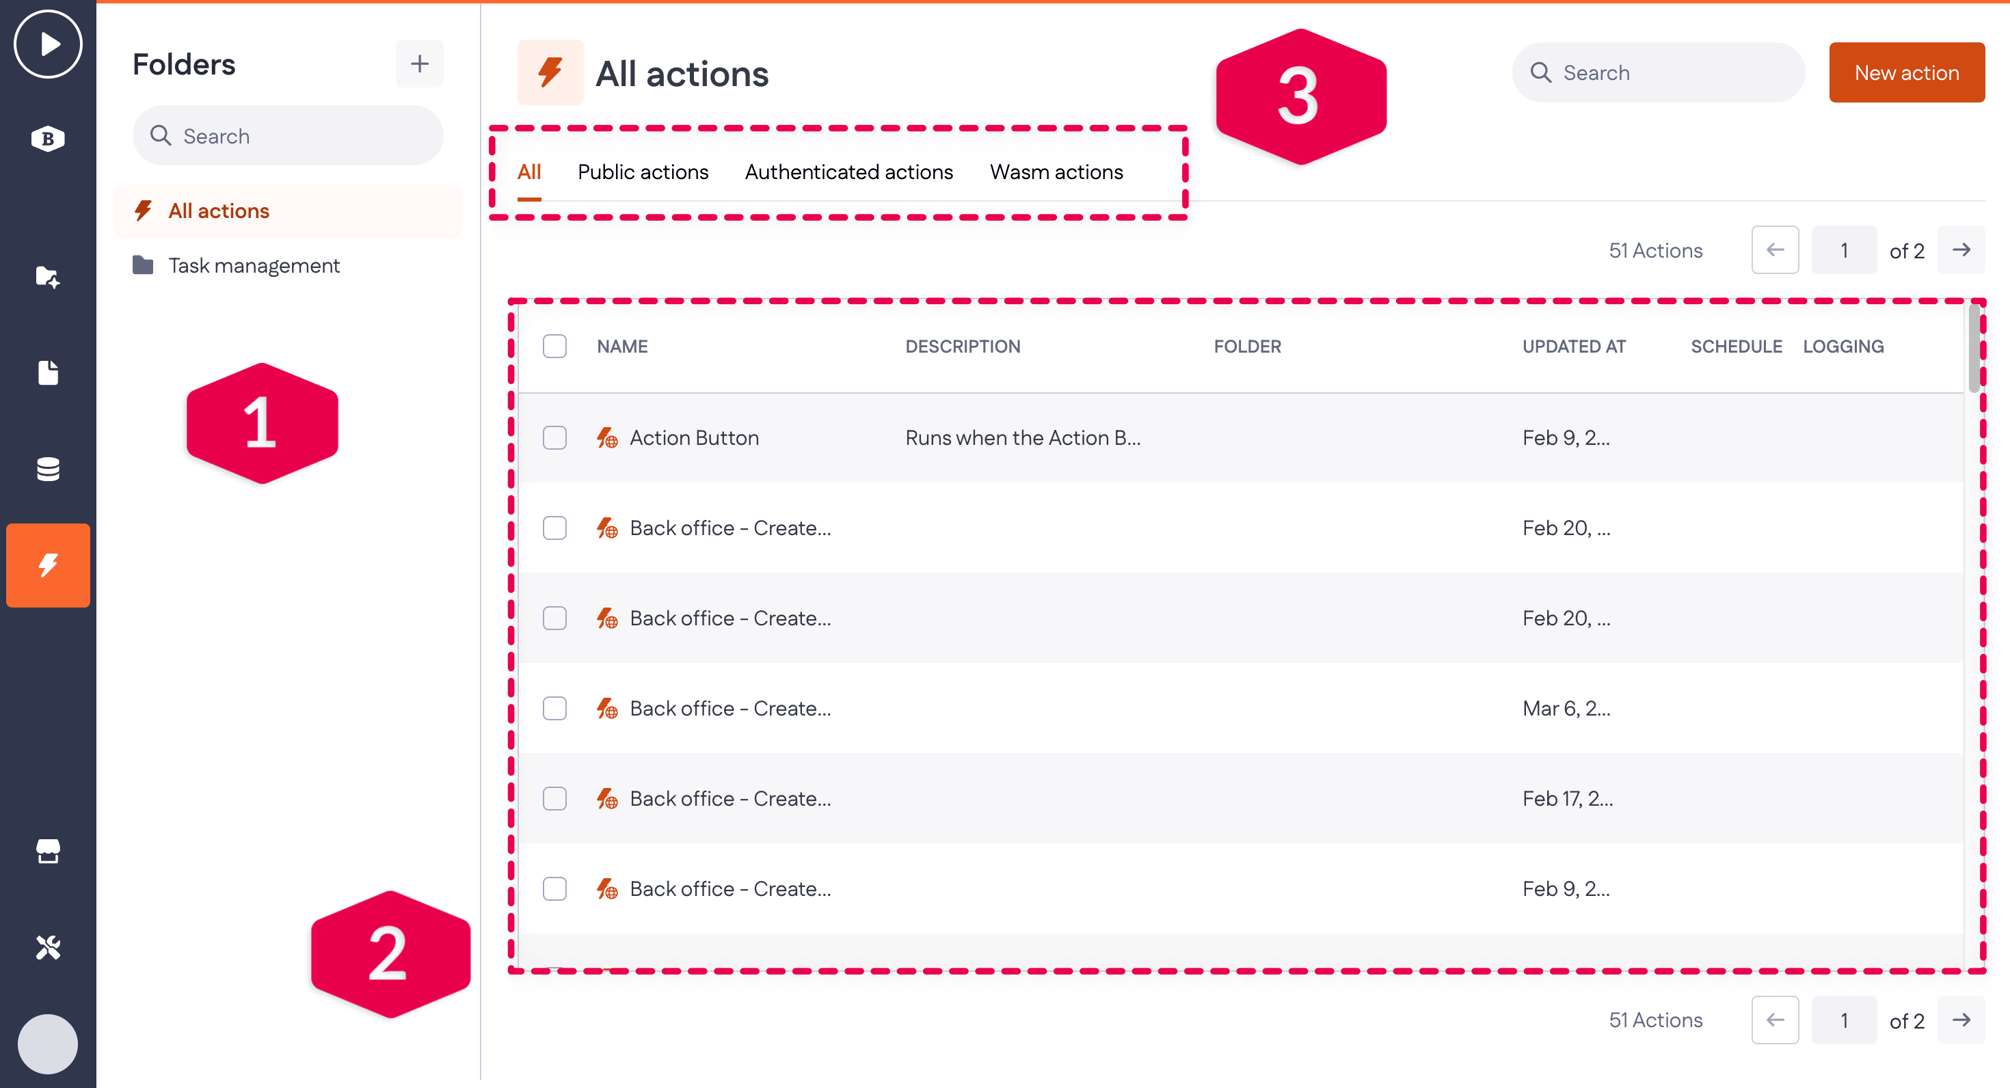
Task: Click the play logo icon in sidebar
Action: [x=47, y=45]
